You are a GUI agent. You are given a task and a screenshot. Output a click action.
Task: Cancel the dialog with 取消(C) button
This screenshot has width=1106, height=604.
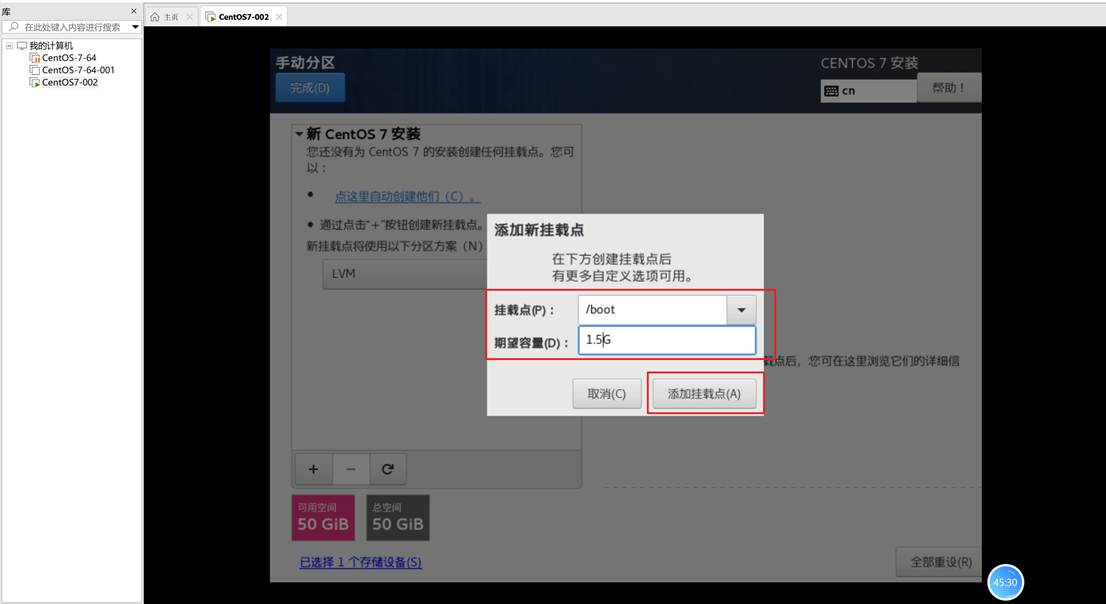click(607, 394)
